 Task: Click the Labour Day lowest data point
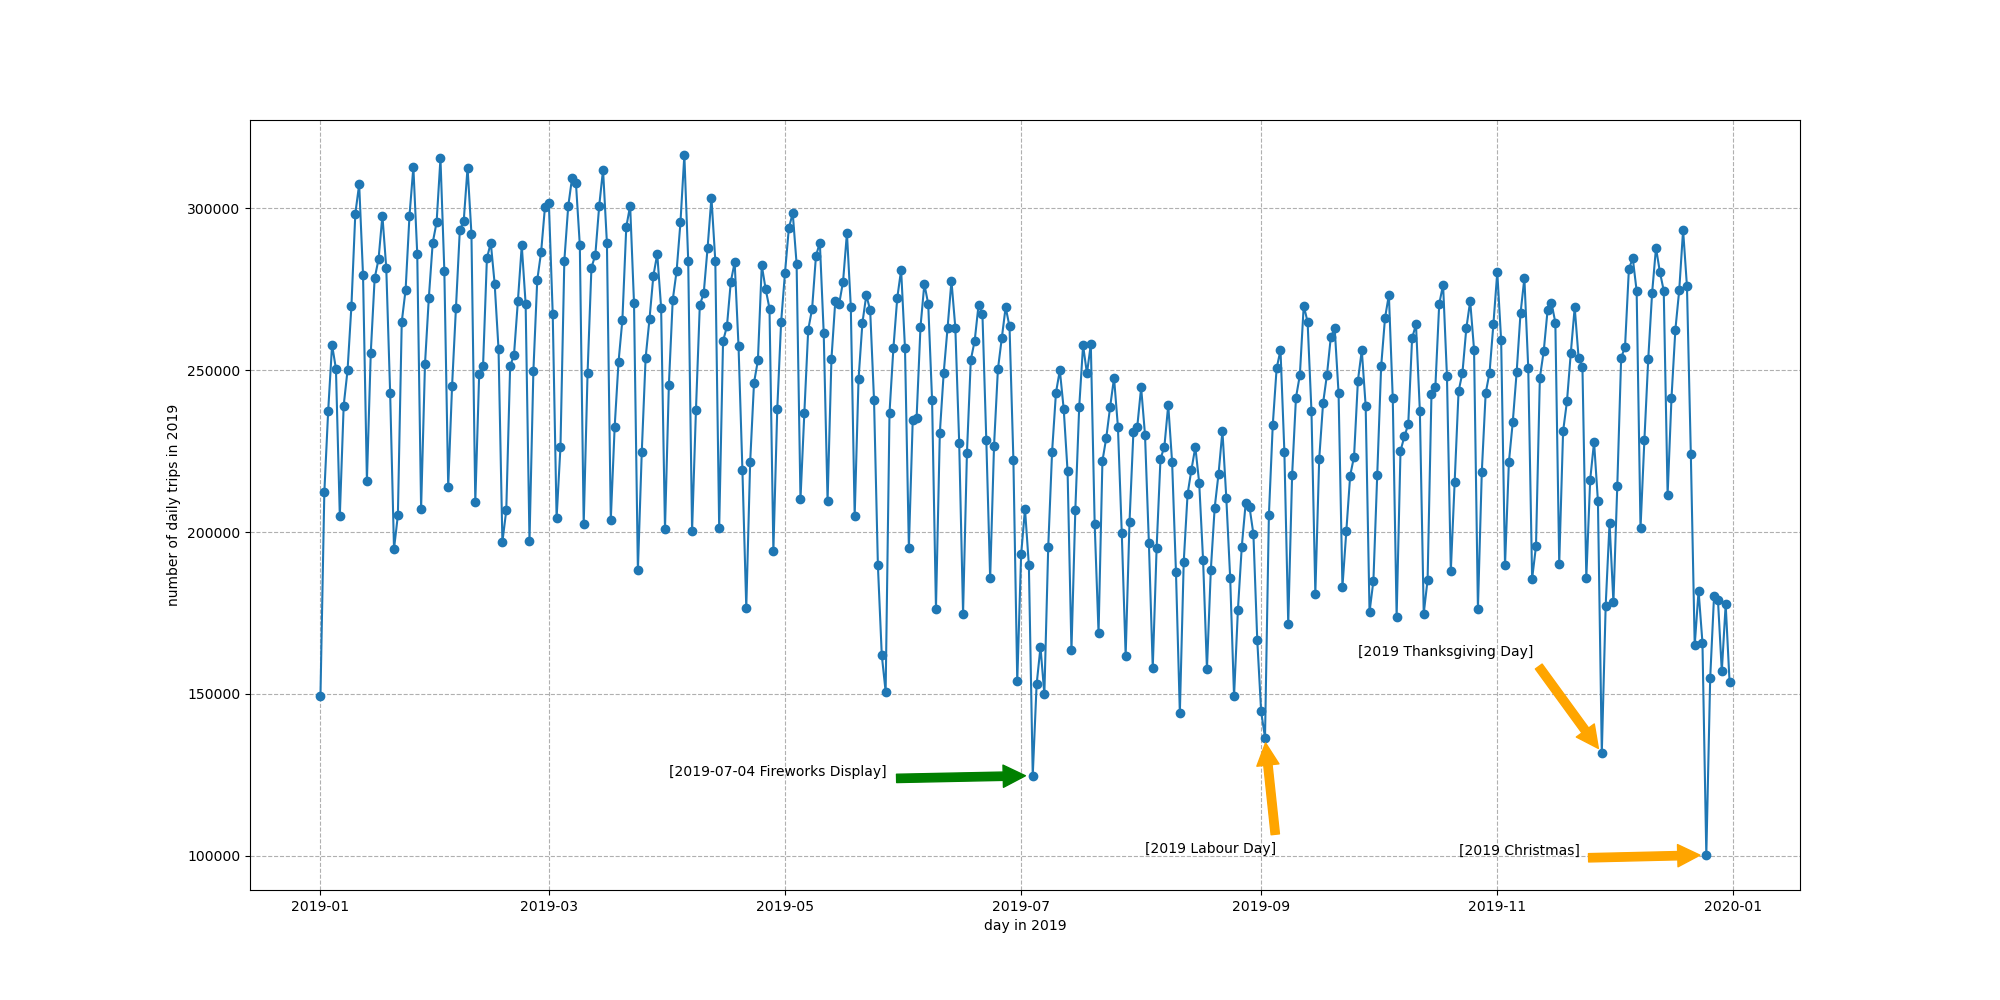[x=1265, y=738]
